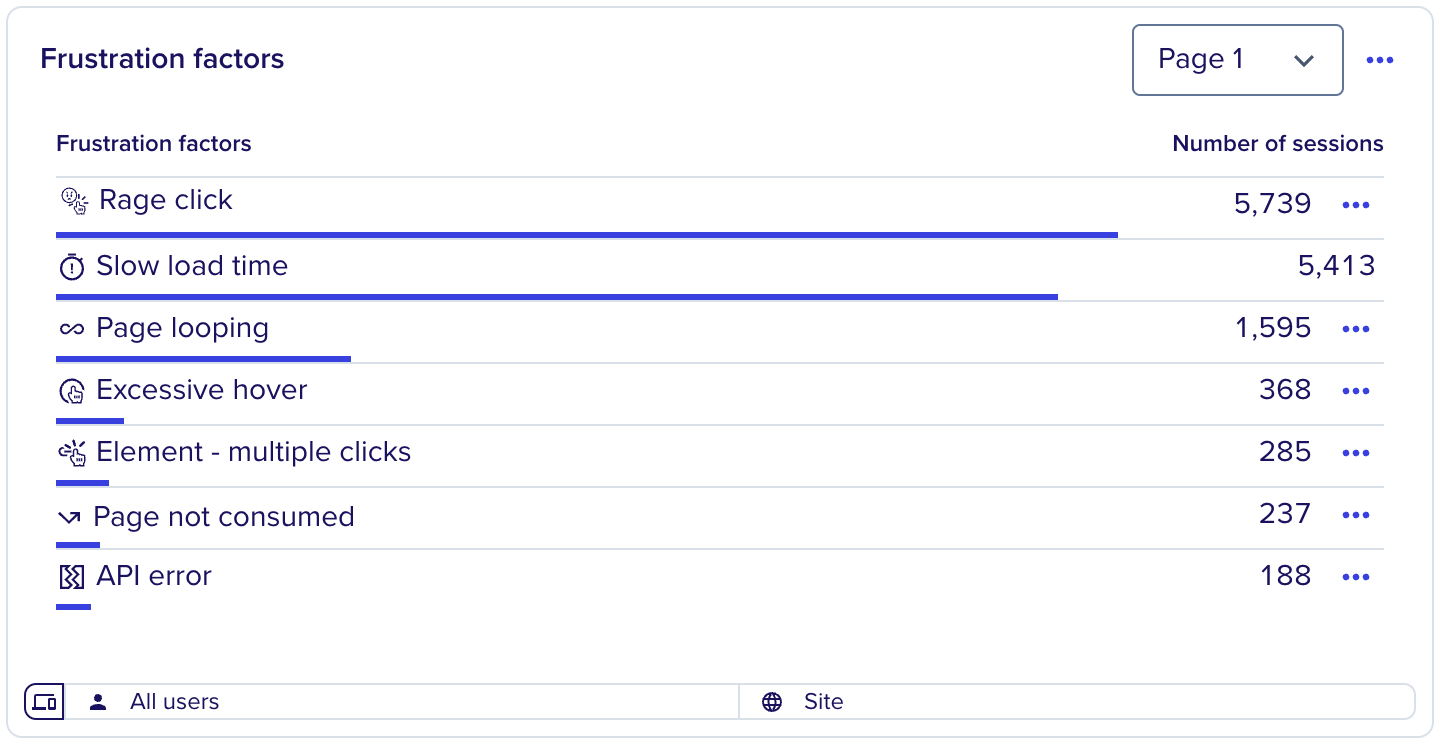Click the Rage click emoji icon

[x=74, y=201]
